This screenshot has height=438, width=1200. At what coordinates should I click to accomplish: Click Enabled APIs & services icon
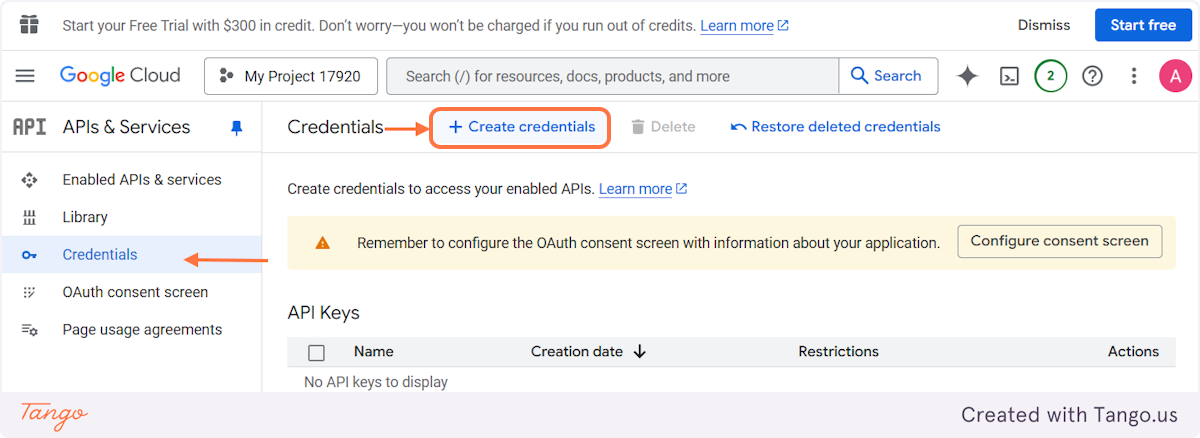click(29, 180)
